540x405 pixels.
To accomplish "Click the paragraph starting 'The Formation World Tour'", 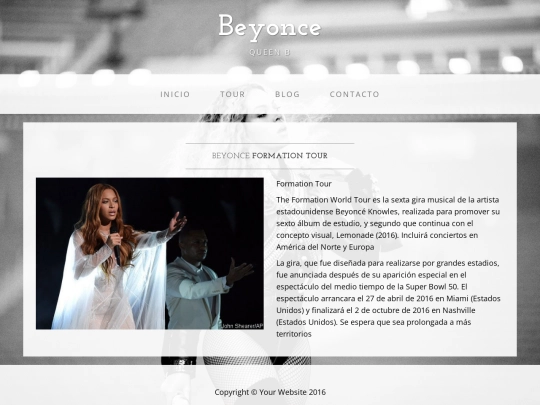I will click(x=388, y=223).
